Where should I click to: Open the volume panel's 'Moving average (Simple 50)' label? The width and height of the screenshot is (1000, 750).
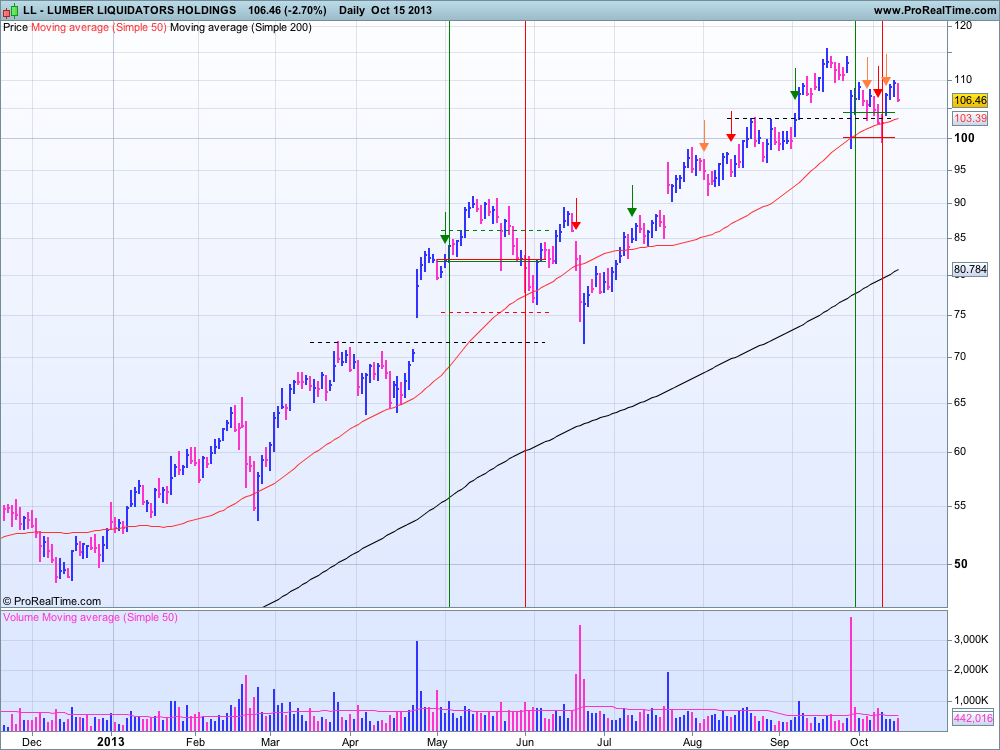click(110, 617)
